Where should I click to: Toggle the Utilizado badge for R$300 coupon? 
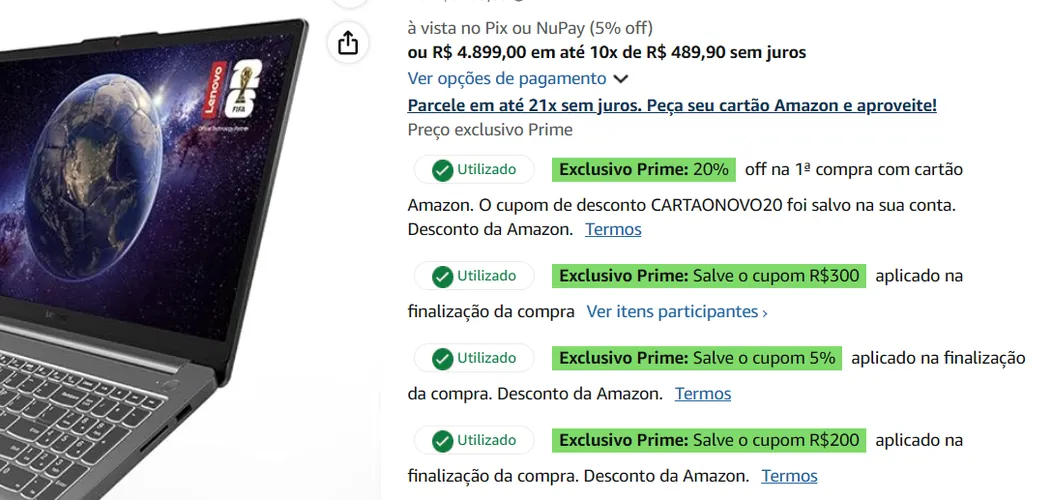tap(474, 276)
